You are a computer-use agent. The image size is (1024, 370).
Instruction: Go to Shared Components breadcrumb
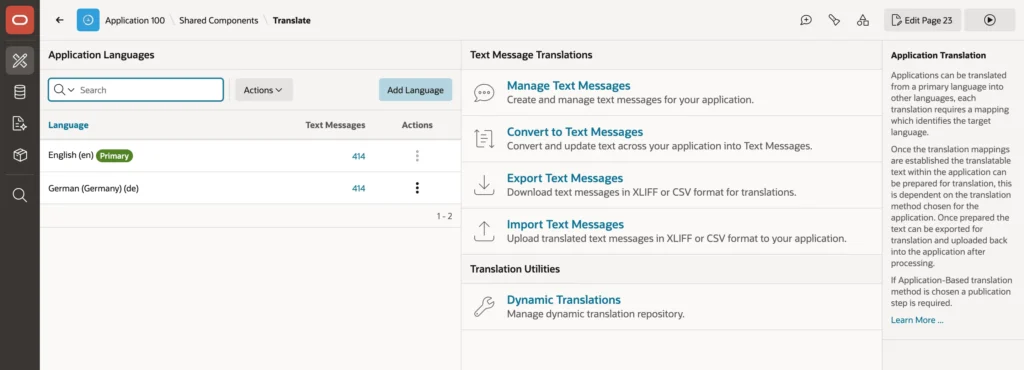219,20
